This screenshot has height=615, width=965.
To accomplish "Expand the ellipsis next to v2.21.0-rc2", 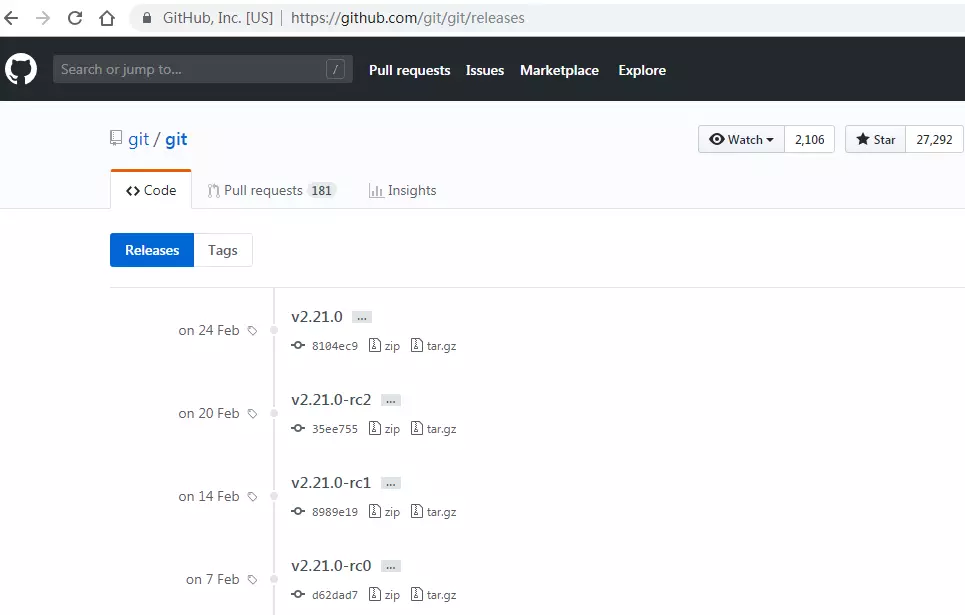I will pyautogui.click(x=391, y=401).
